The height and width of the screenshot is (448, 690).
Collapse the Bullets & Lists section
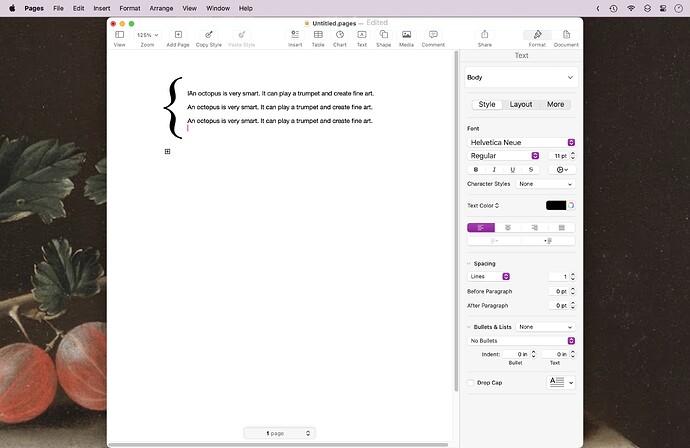469,327
